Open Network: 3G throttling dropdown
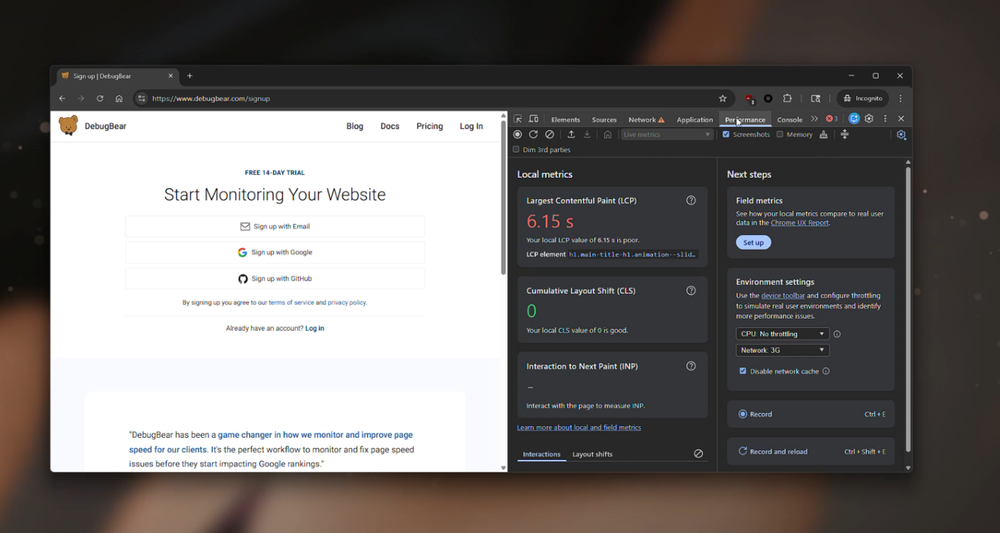The width and height of the screenshot is (1000, 533). (x=782, y=350)
